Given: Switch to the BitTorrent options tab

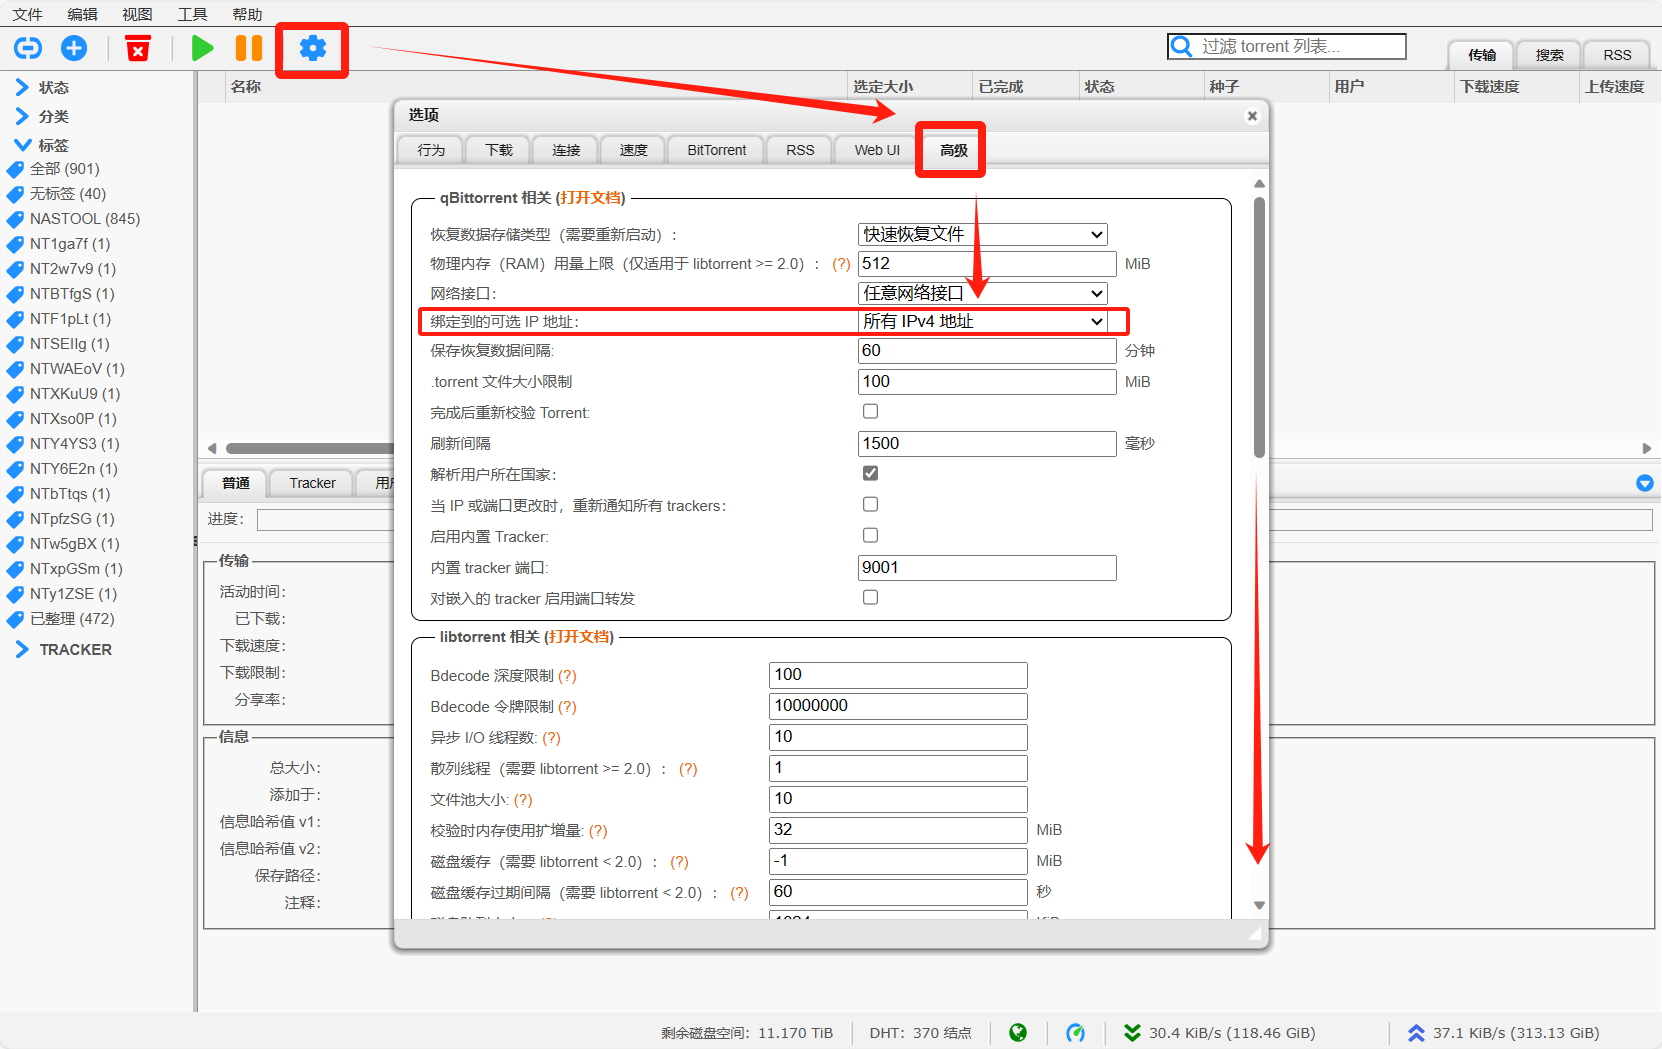Looking at the screenshot, I should pos(716,150).
